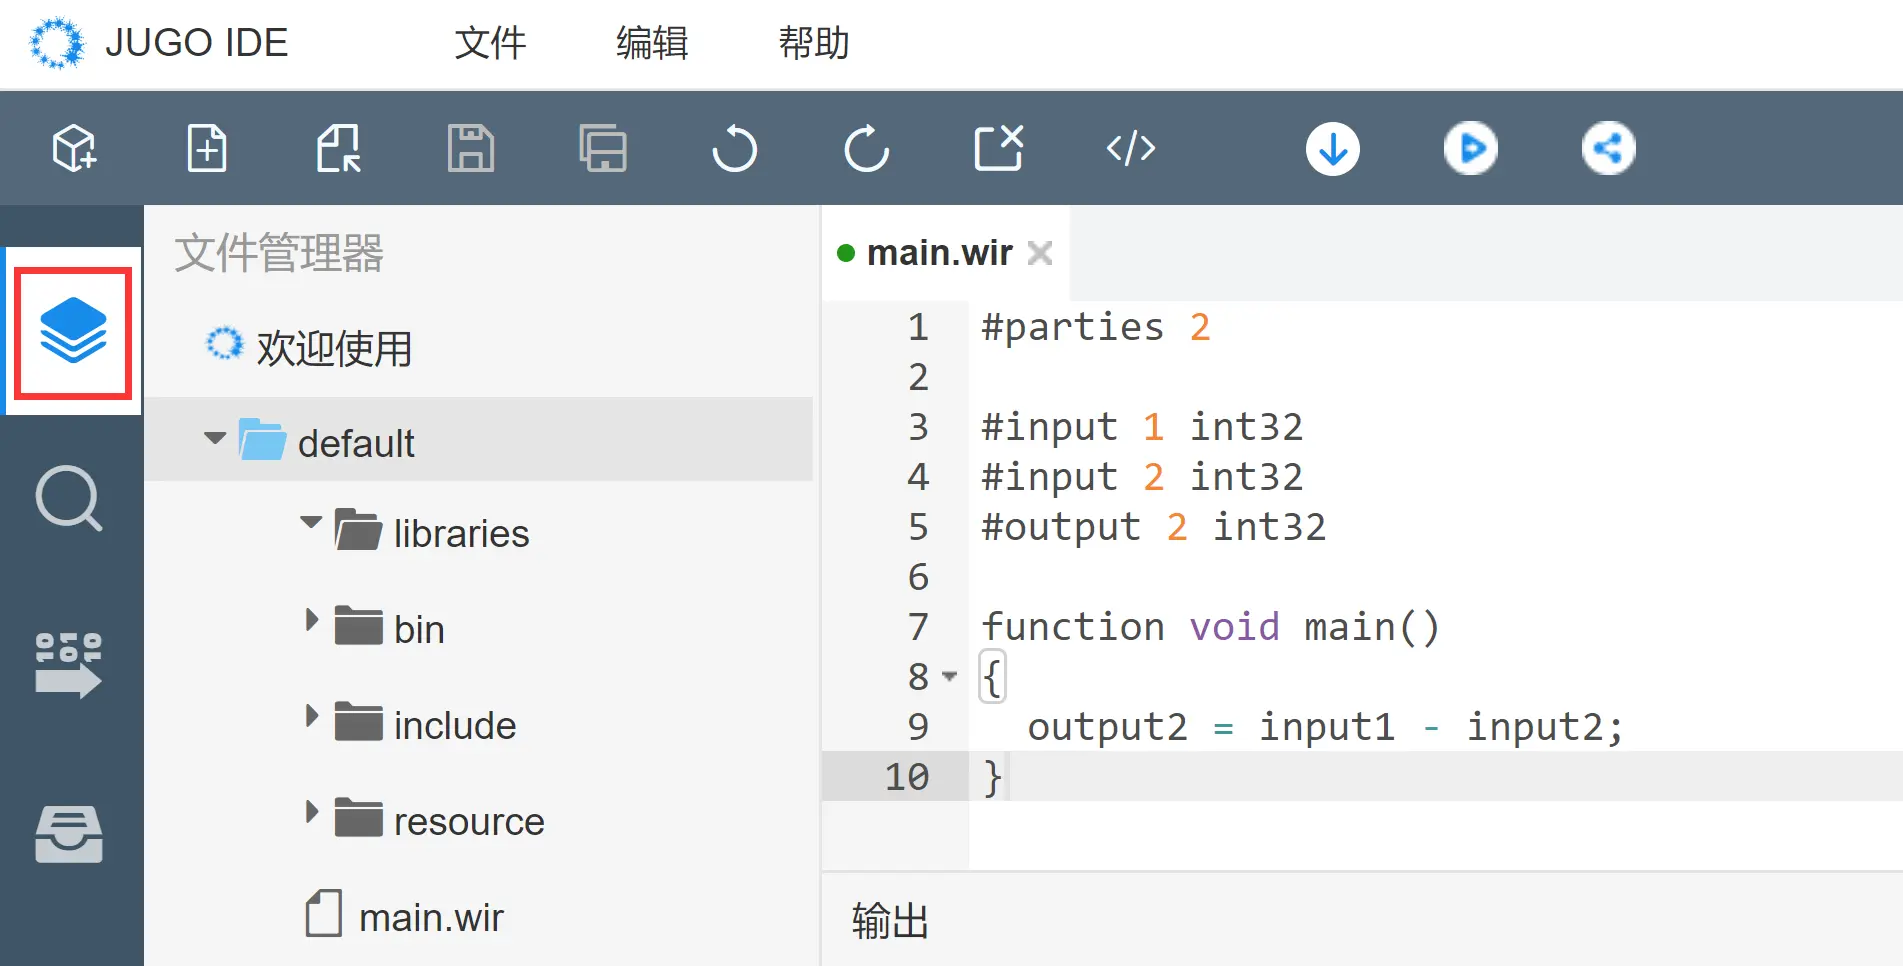Collapse the default folder

215,439
